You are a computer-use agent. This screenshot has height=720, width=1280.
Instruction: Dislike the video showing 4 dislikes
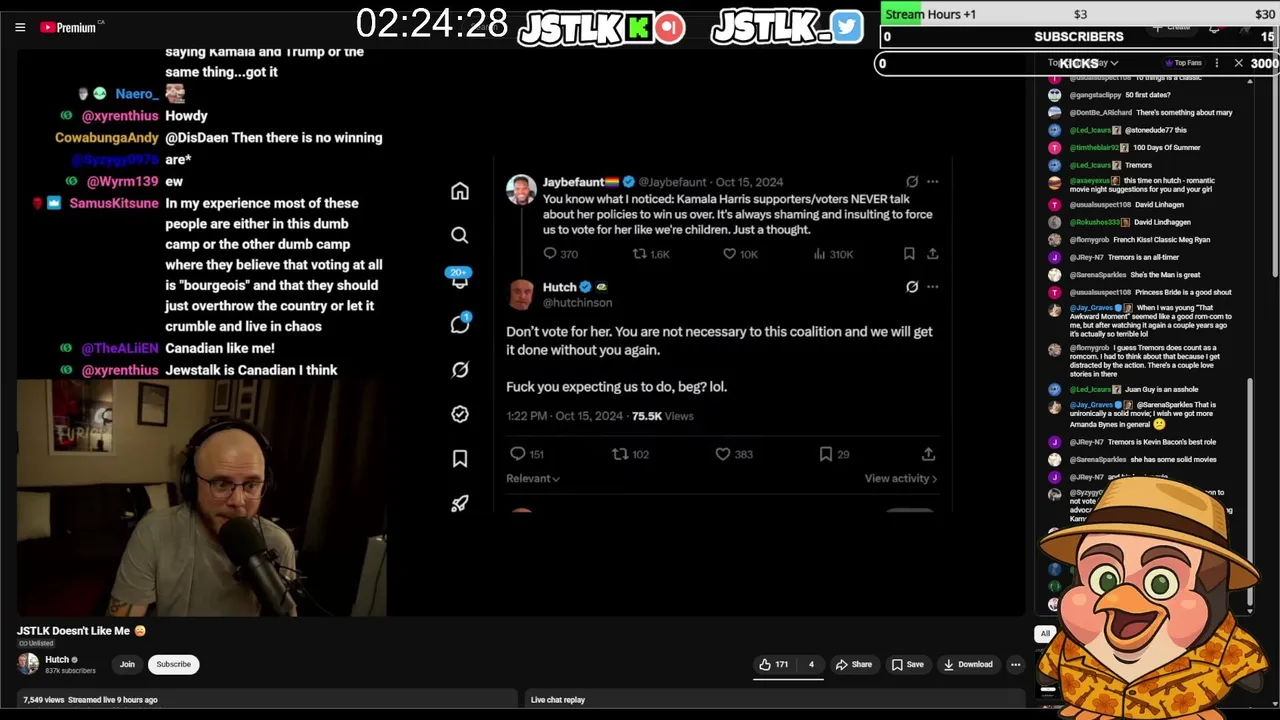(x=811, y=664)
